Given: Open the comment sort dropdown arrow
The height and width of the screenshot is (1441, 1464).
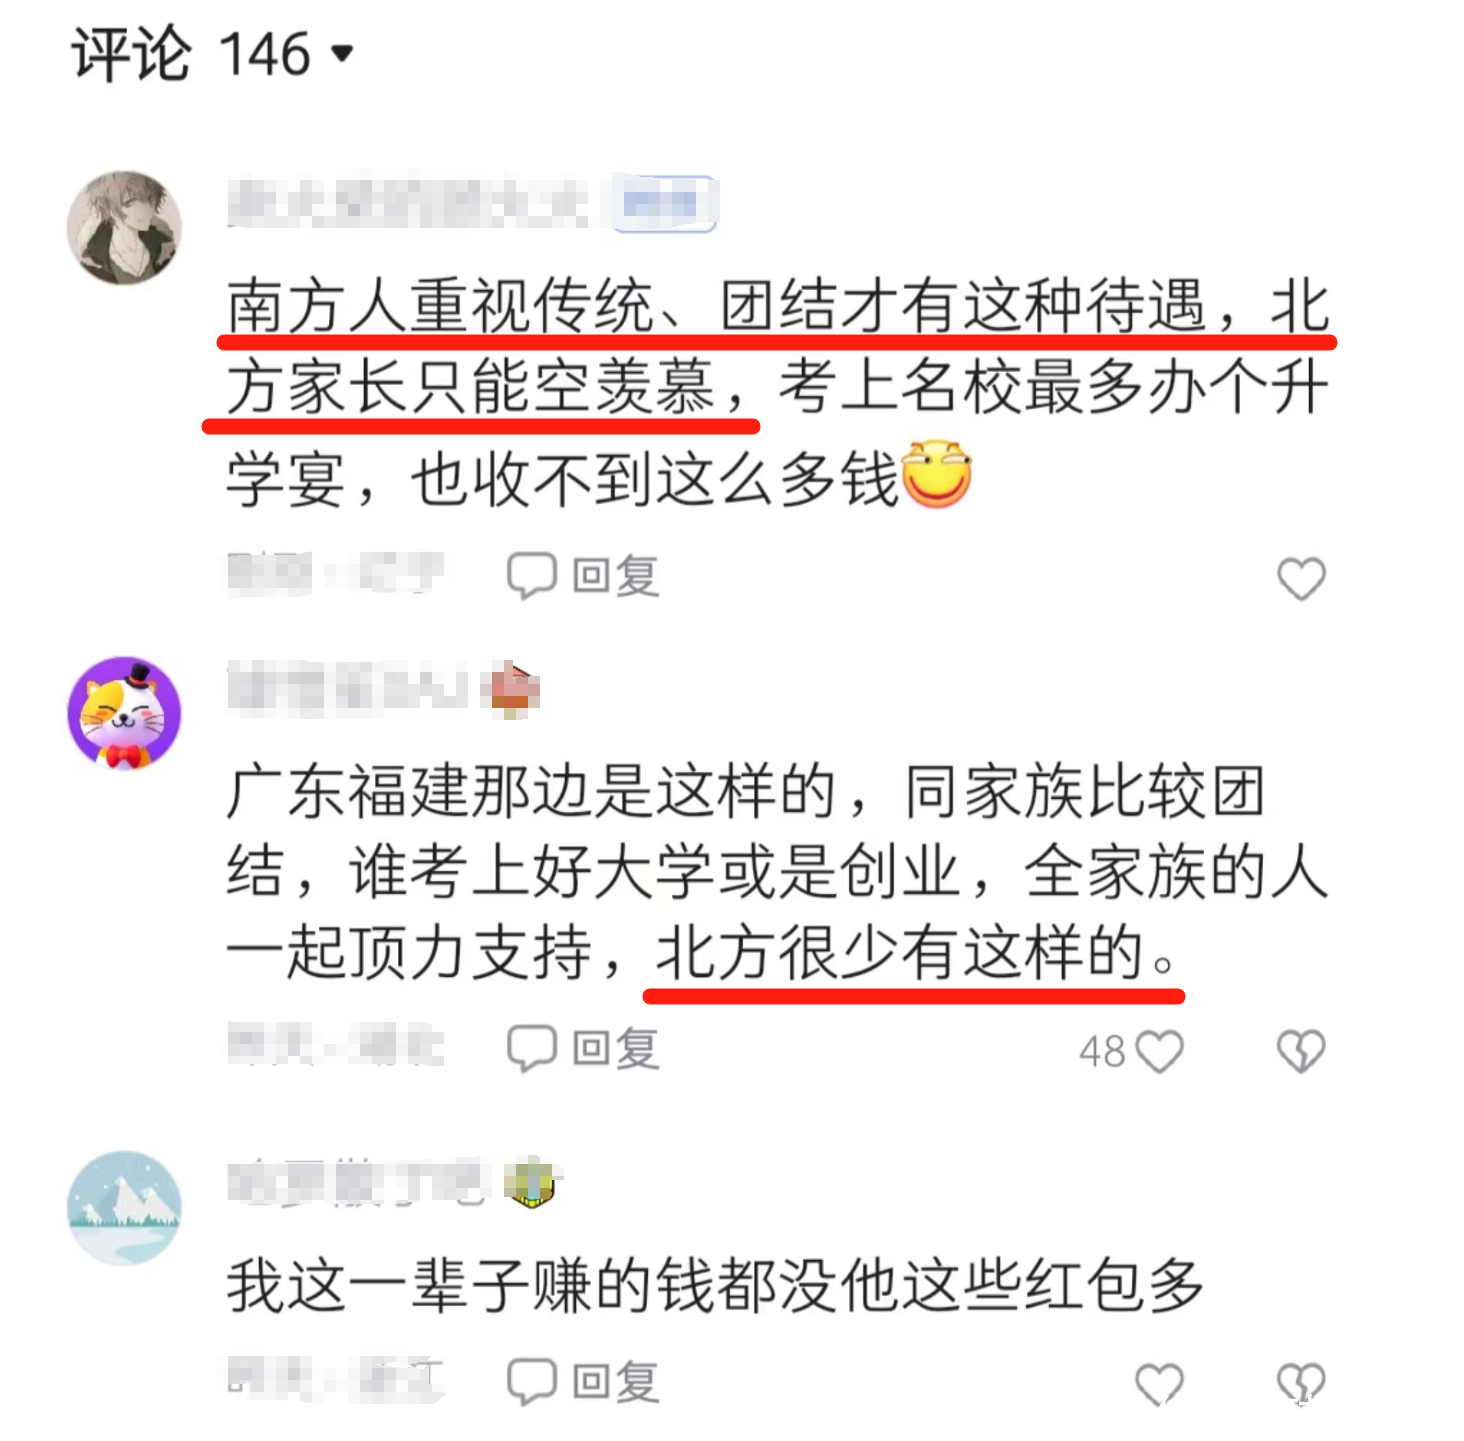Looking at the screenshot, I should 343,53.
